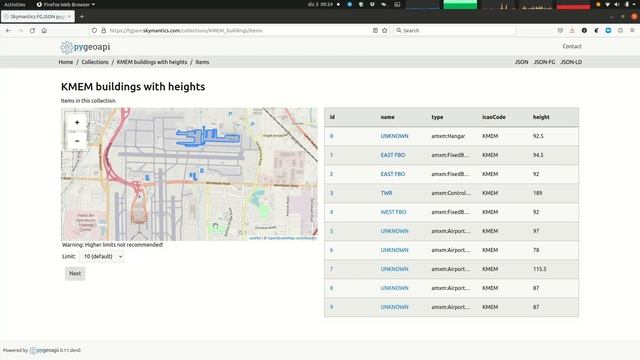Image resolution: width=640 pixels, height=360 pixels.
Task: Open the clock and calendar panel
Action: coord(320,4)
